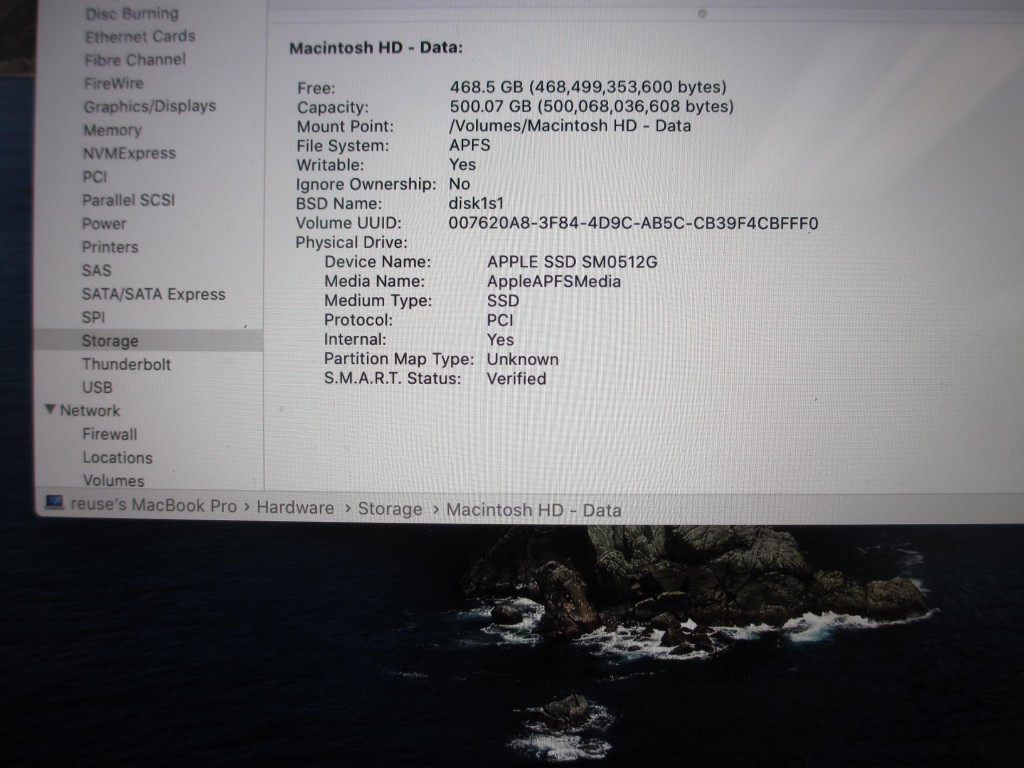
Task: Show Power information
Action: pos(104,223)
